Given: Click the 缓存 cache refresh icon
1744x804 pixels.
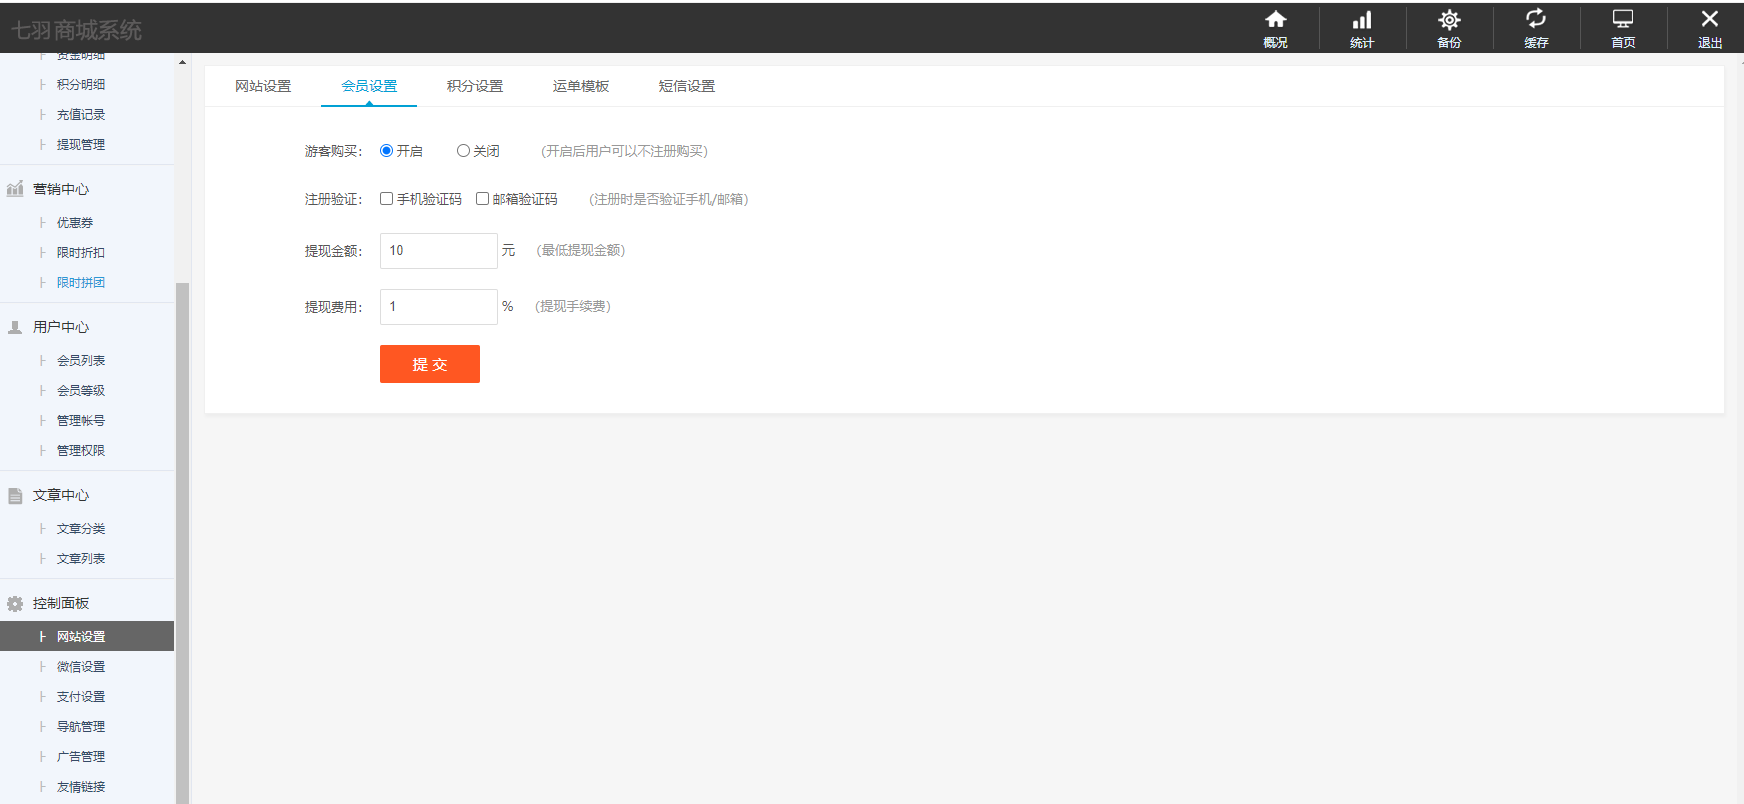Looking at the screenshot, I should click(x=1536, y=20).
